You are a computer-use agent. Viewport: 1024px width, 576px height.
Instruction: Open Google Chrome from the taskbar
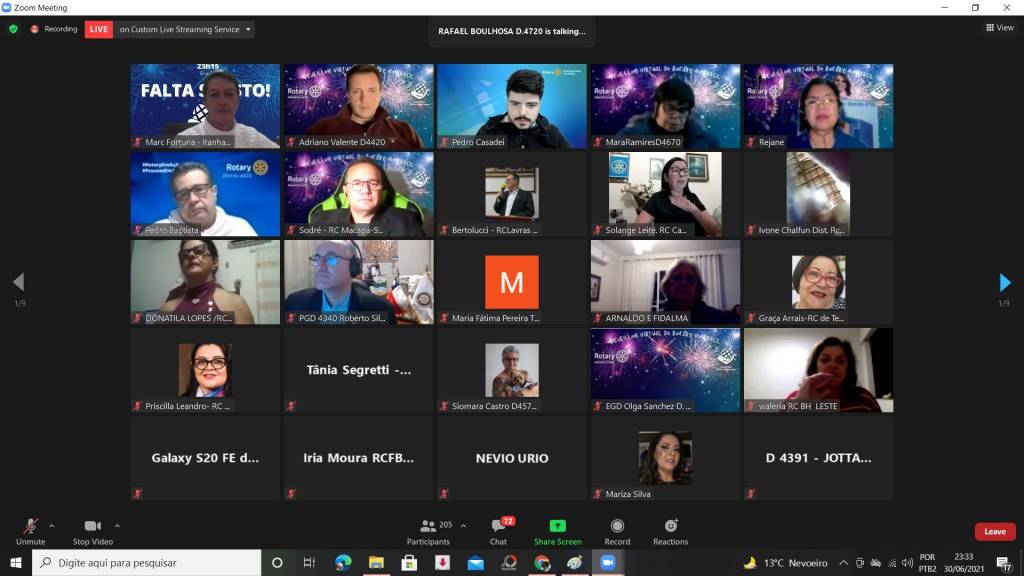click(542, 563)
